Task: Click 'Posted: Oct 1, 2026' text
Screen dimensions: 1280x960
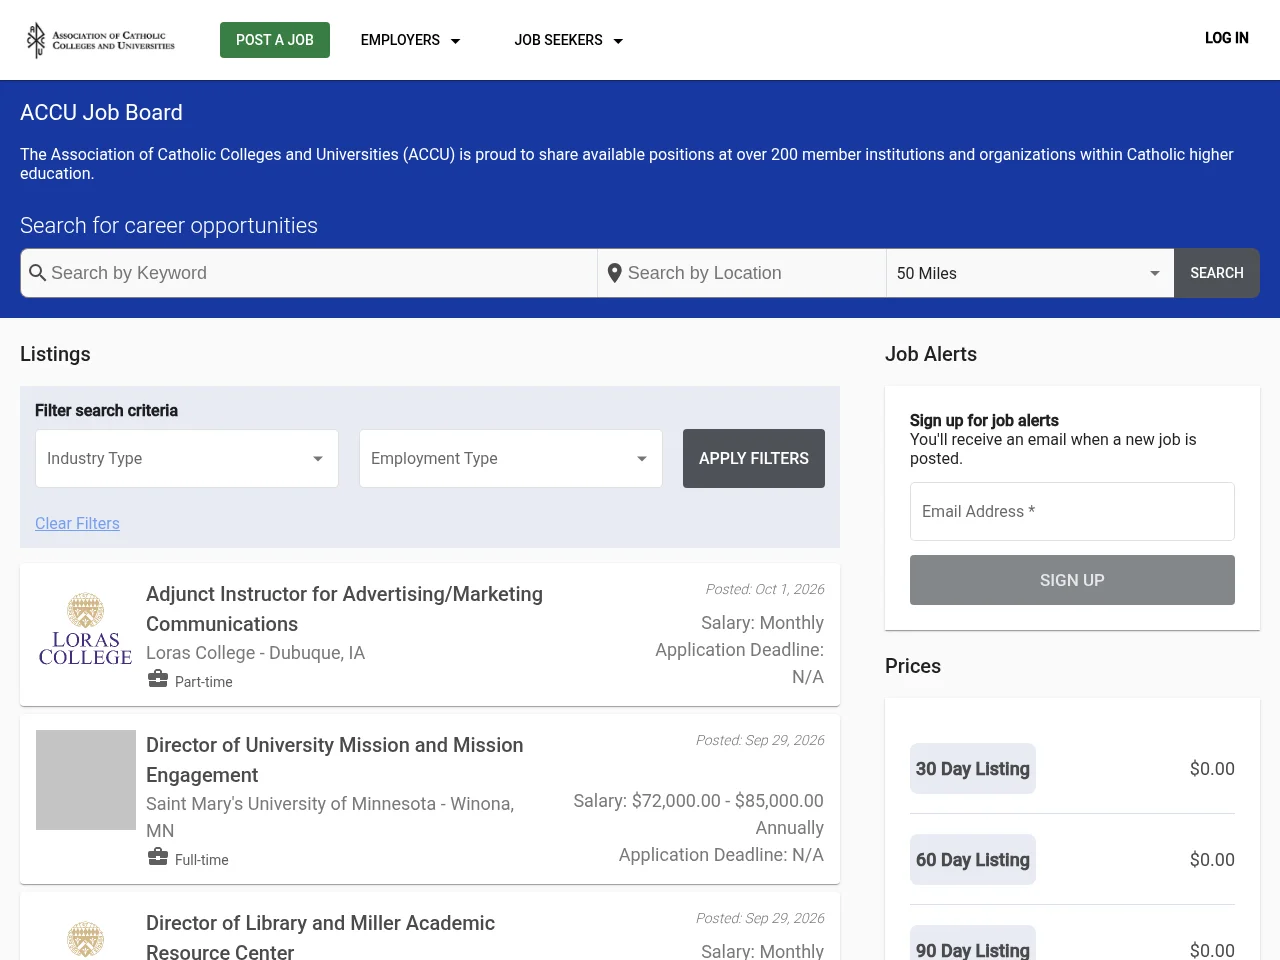Action: point(765,589)
